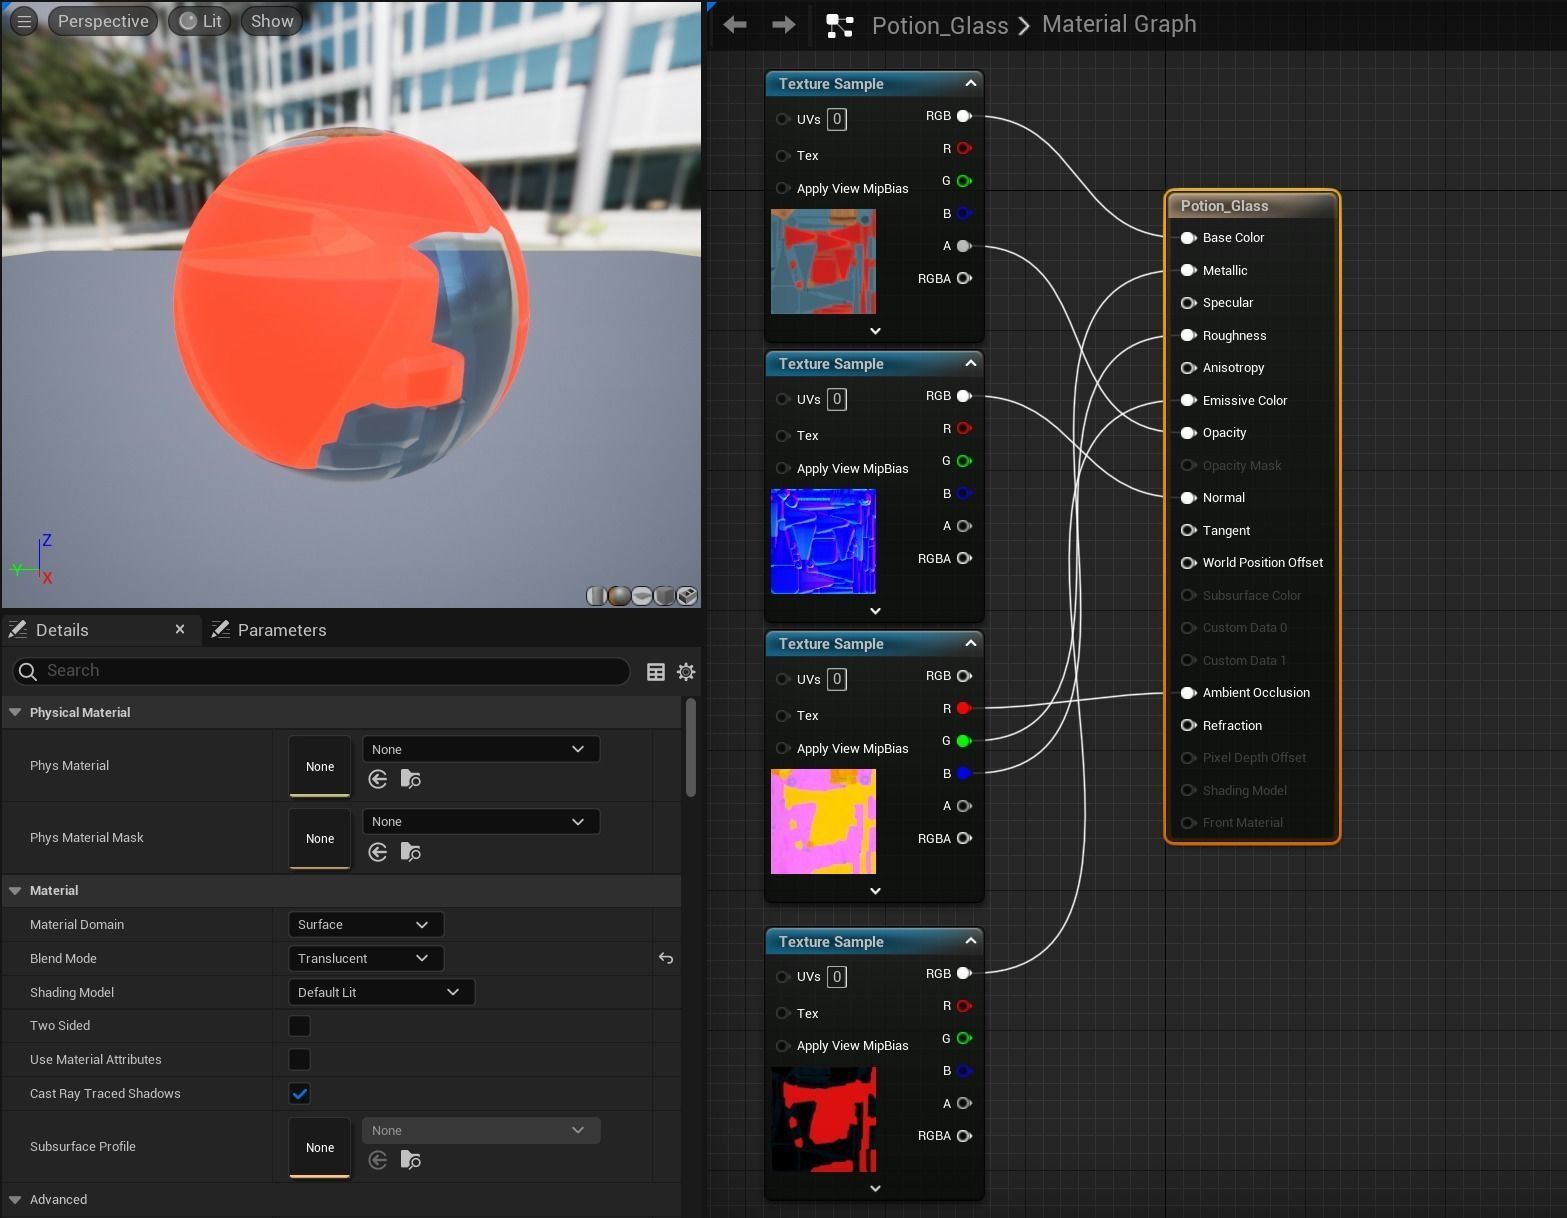Select the Material Graph breadcrumb
This screenshot has width=1567, height=1218.
(1119, 24)
